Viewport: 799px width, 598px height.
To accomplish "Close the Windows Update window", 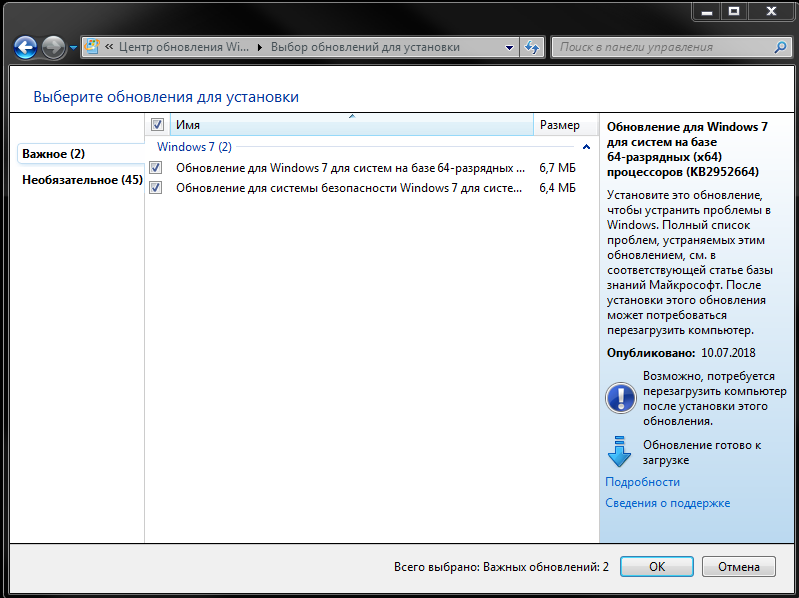I will click(x=770, y=11).
